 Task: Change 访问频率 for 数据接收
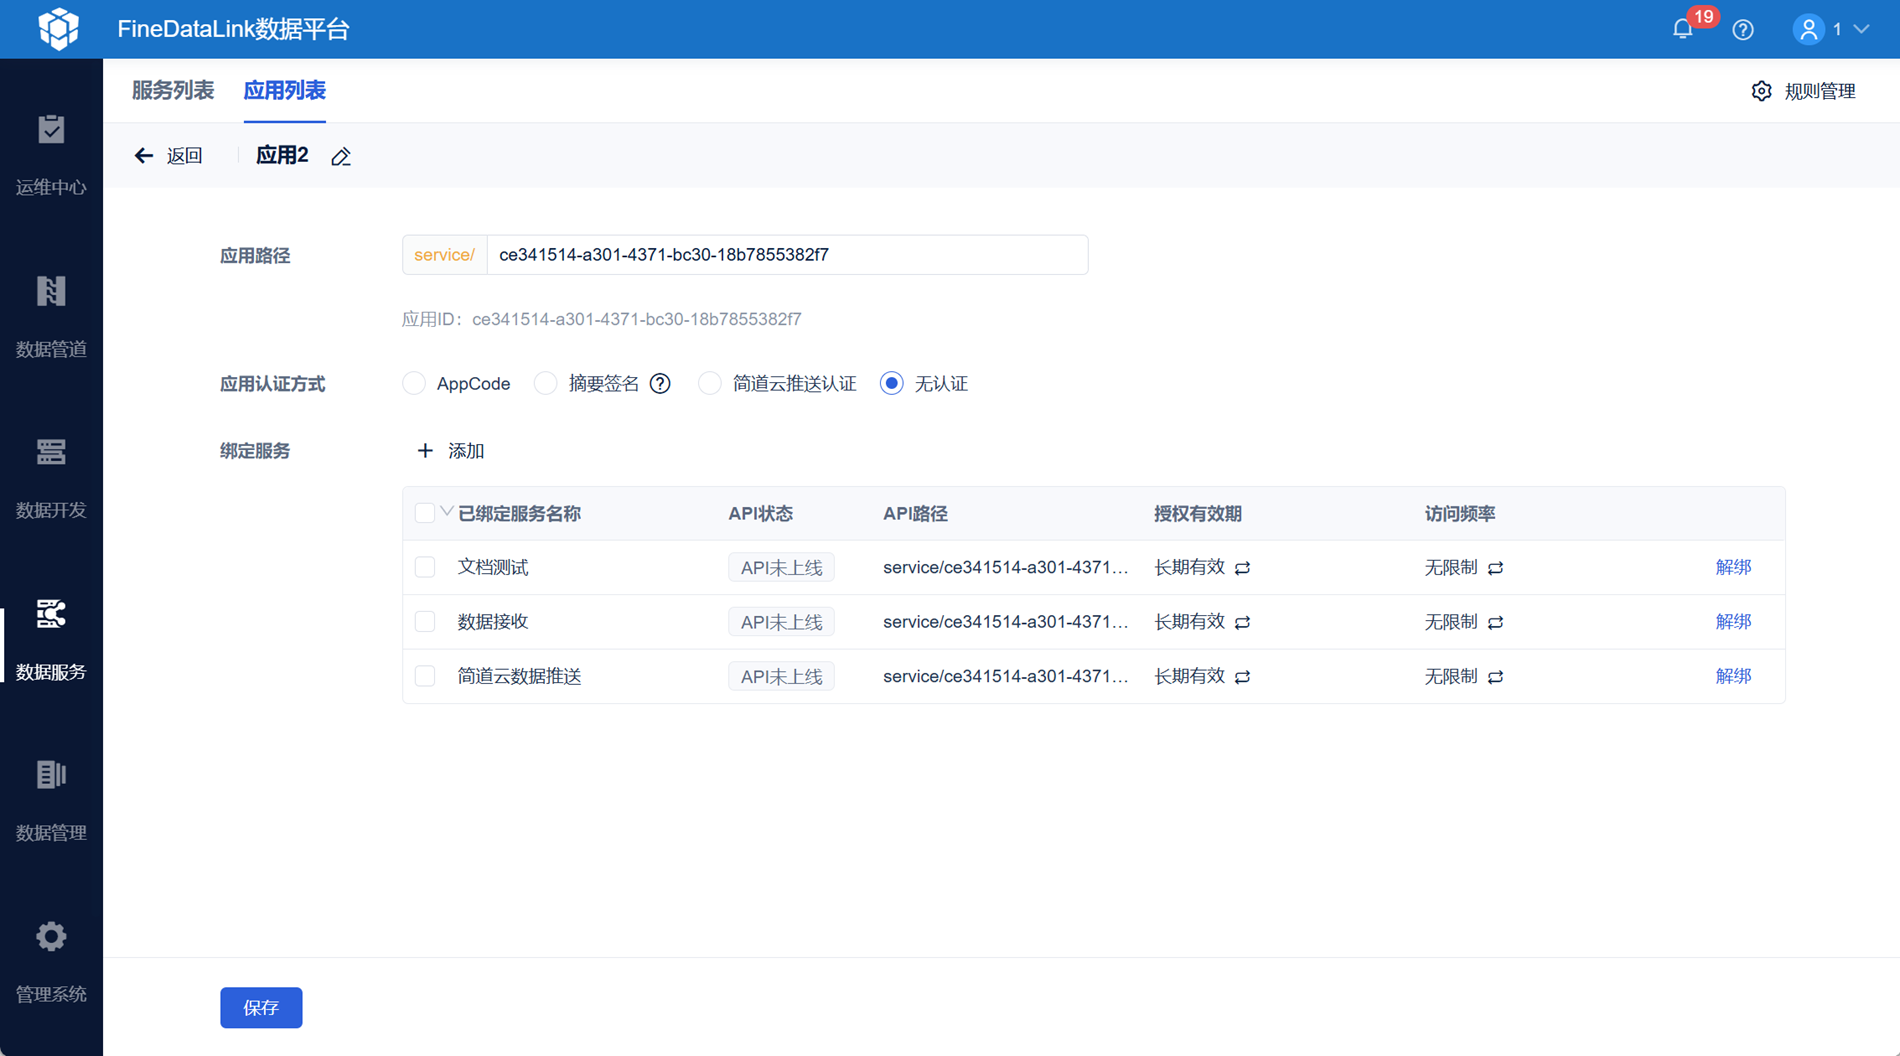1496,622
